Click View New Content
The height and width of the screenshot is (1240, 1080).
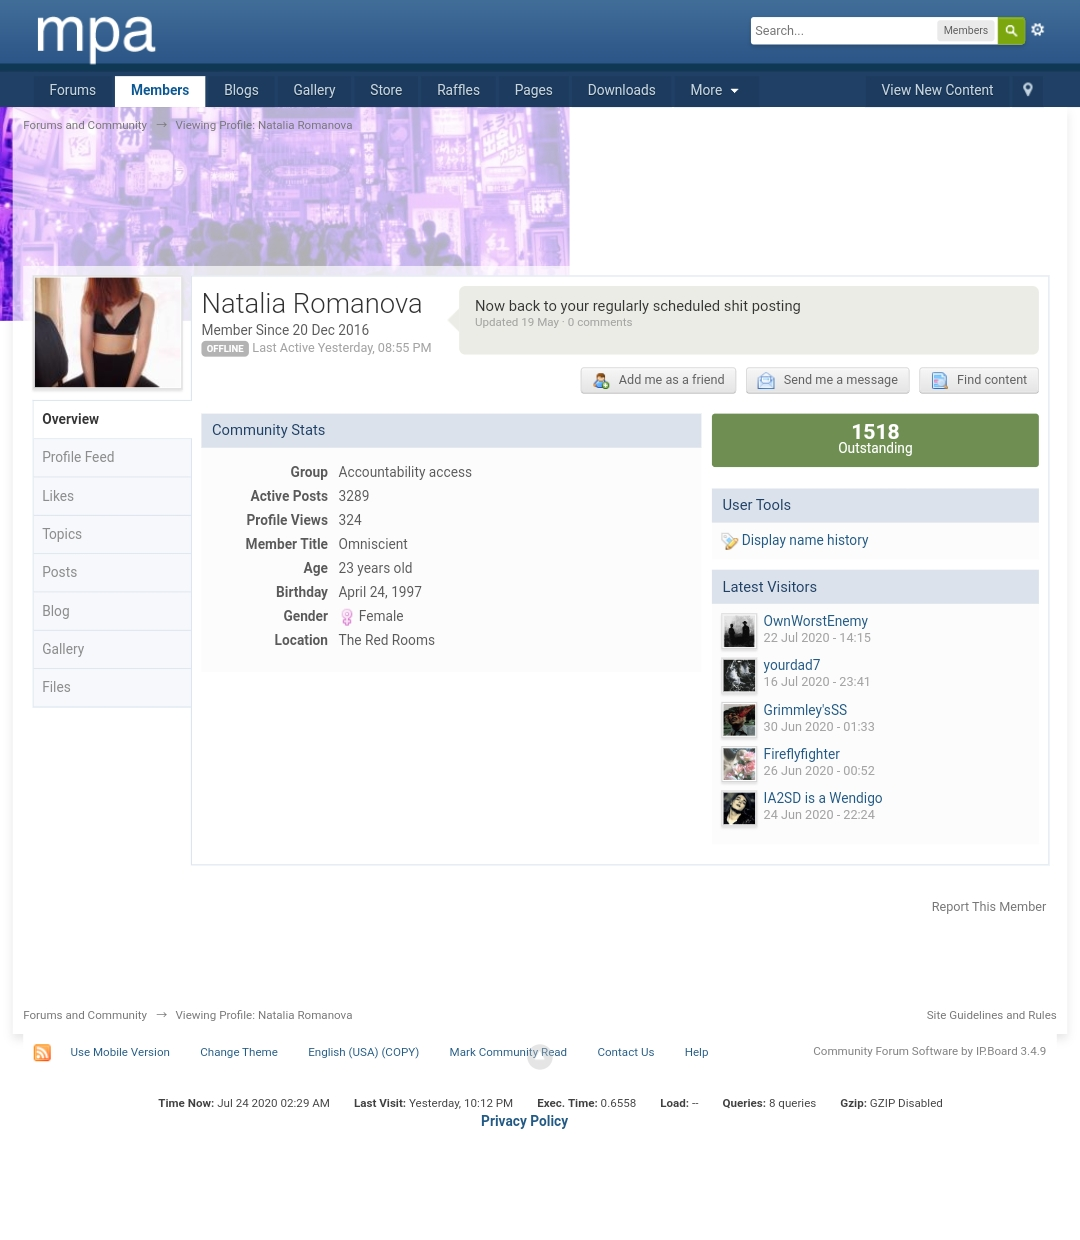coord(937,90)
